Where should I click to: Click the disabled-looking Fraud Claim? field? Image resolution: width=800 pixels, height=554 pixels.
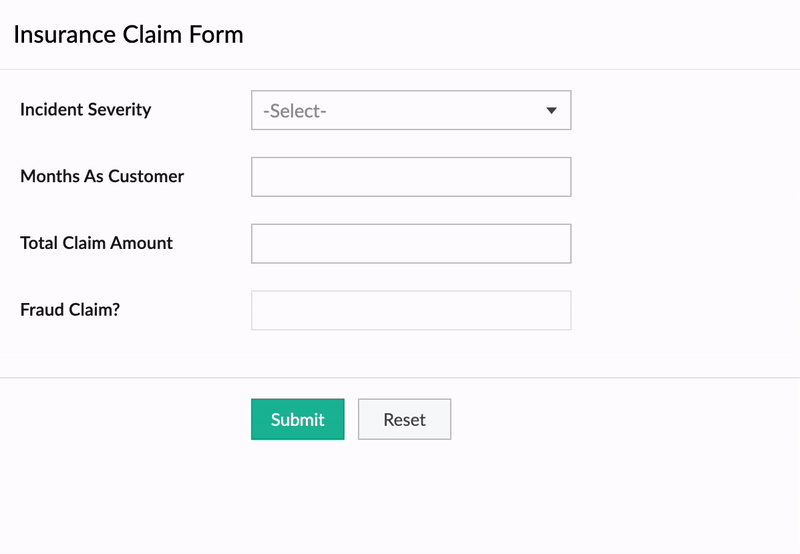(x=410, y=310)
